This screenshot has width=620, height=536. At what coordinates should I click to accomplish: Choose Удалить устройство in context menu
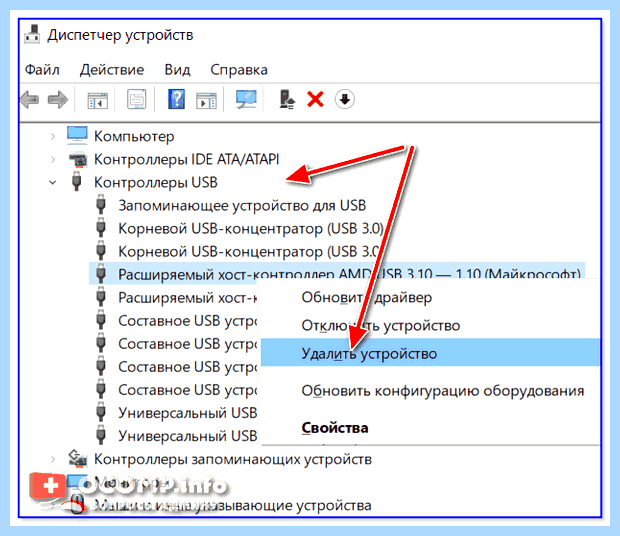(x=430, y=353)
